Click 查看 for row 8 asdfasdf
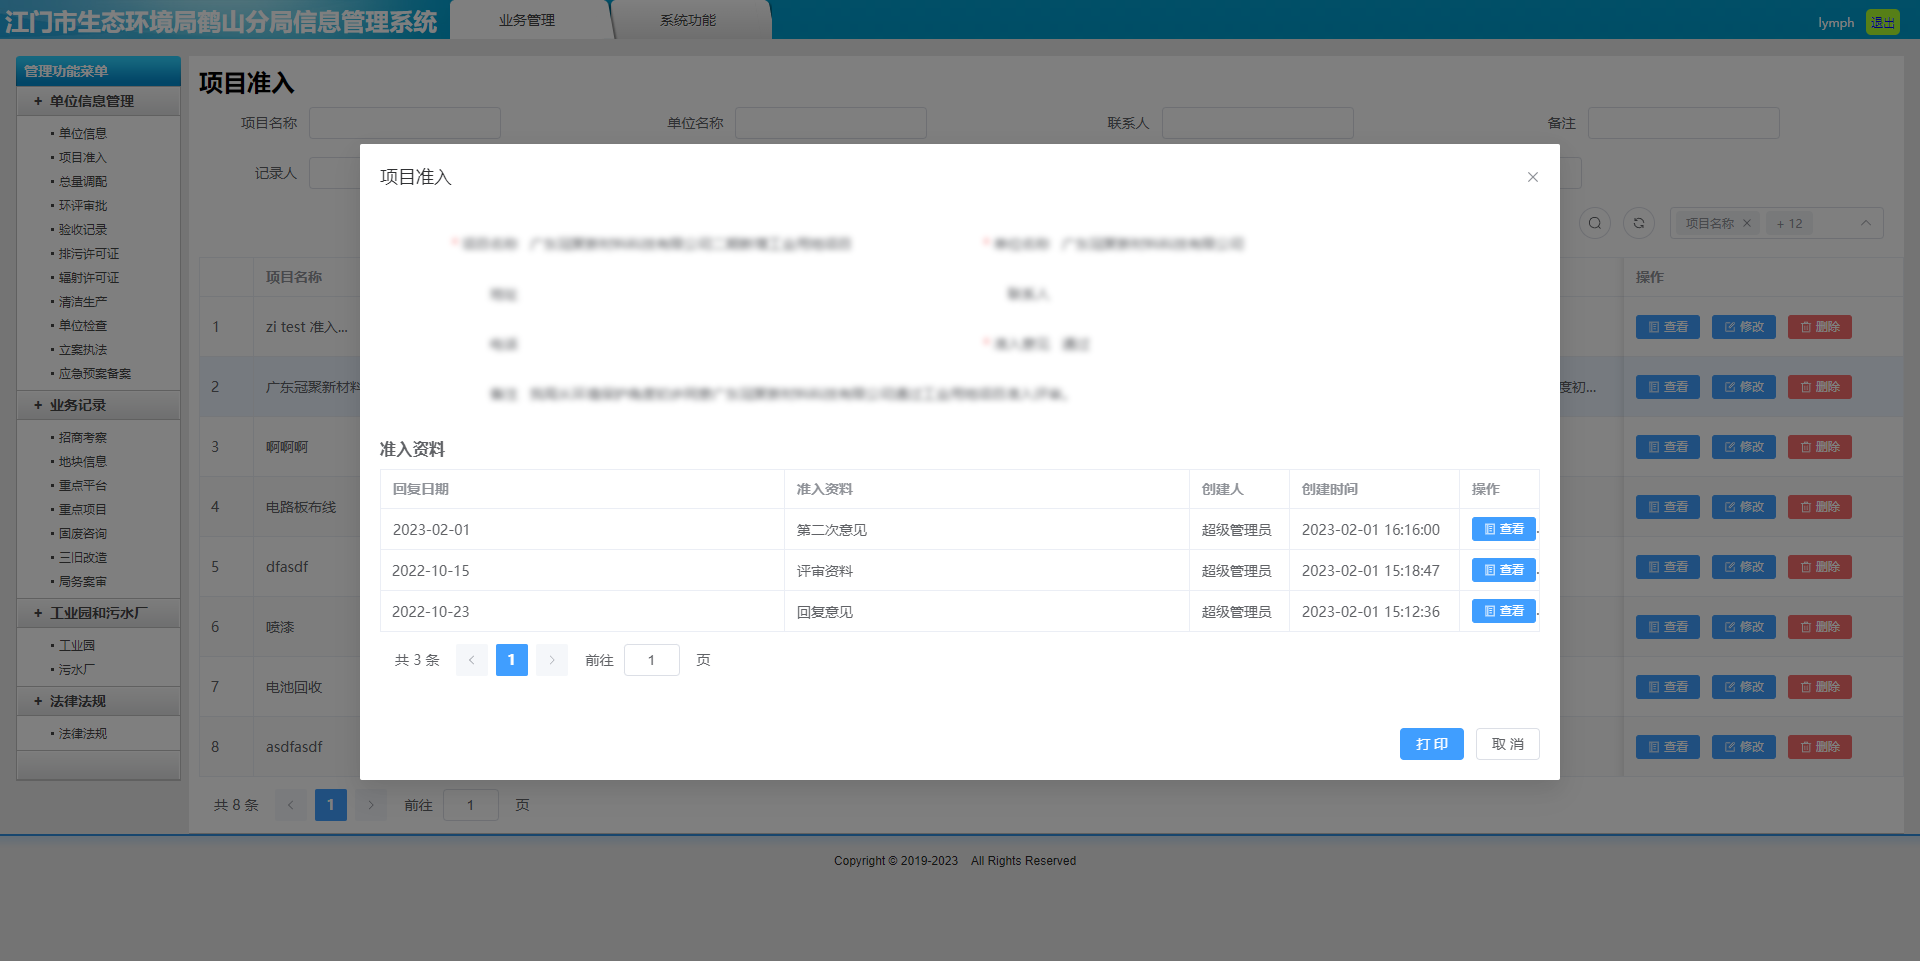The height and width of the screenshot is (961, 1920). [x=1668, y=747]
